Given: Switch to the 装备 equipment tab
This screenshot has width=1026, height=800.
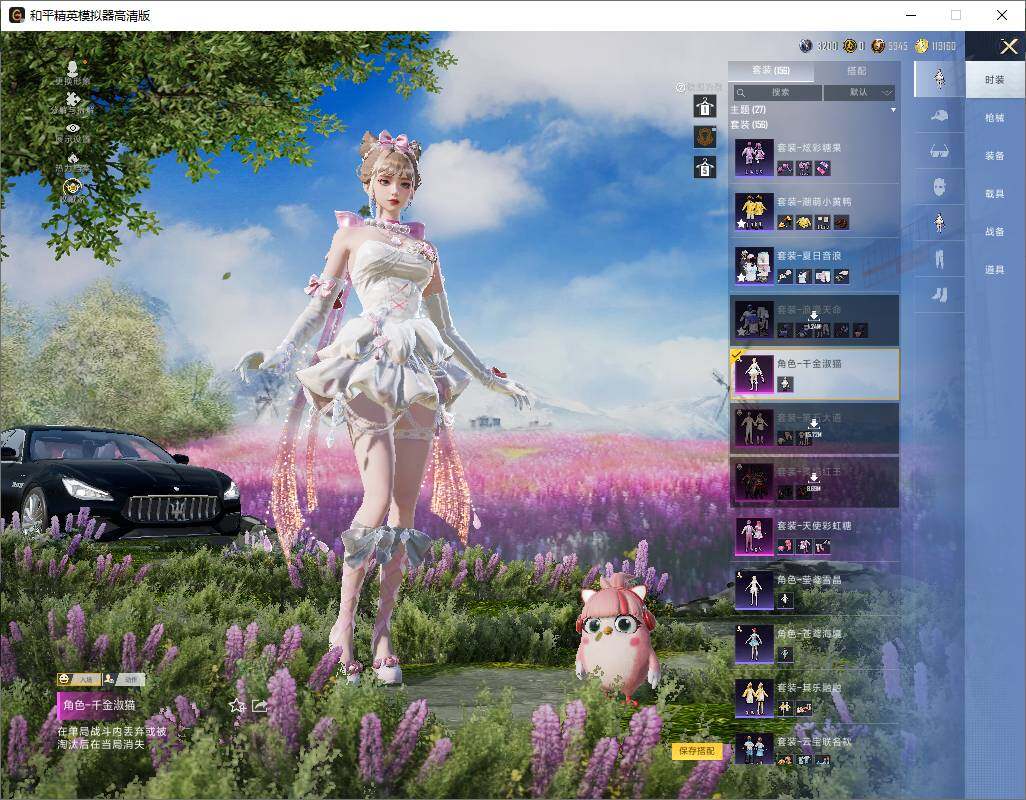Looking at the screenshot, I should point(995,156).
